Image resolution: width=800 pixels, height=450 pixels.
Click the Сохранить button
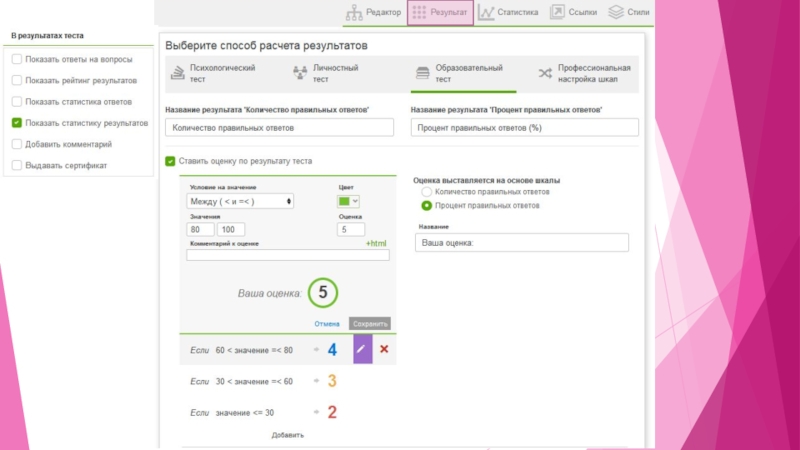click(370, 324)
